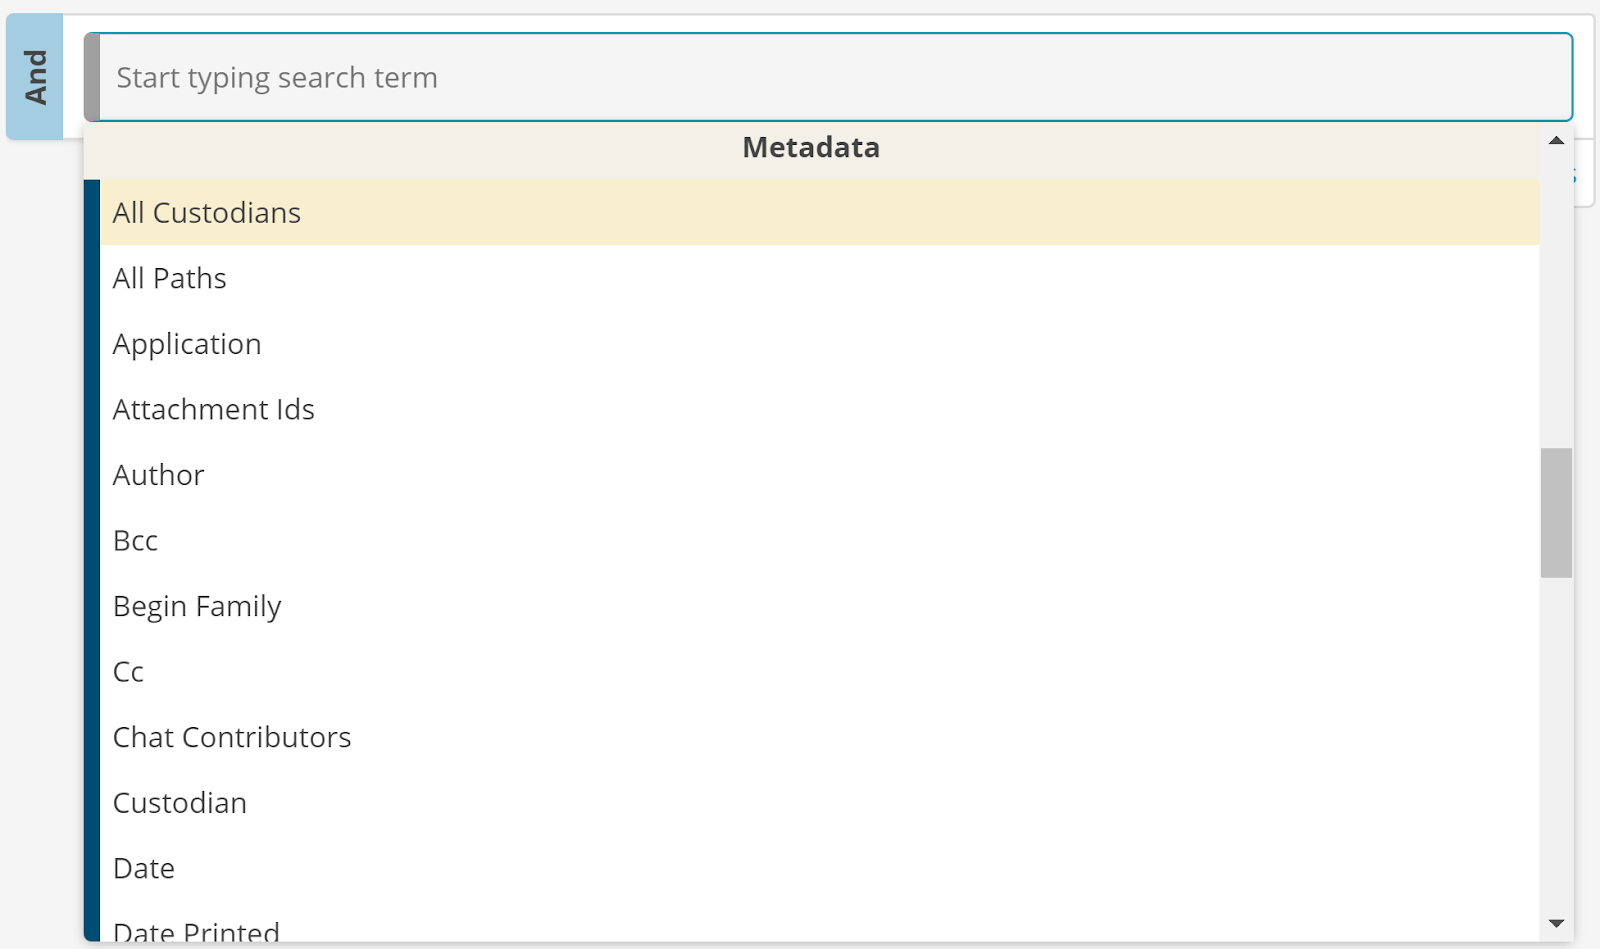Select the Date field
This screenshot has height=949, width=1600.
click(819, 867)
